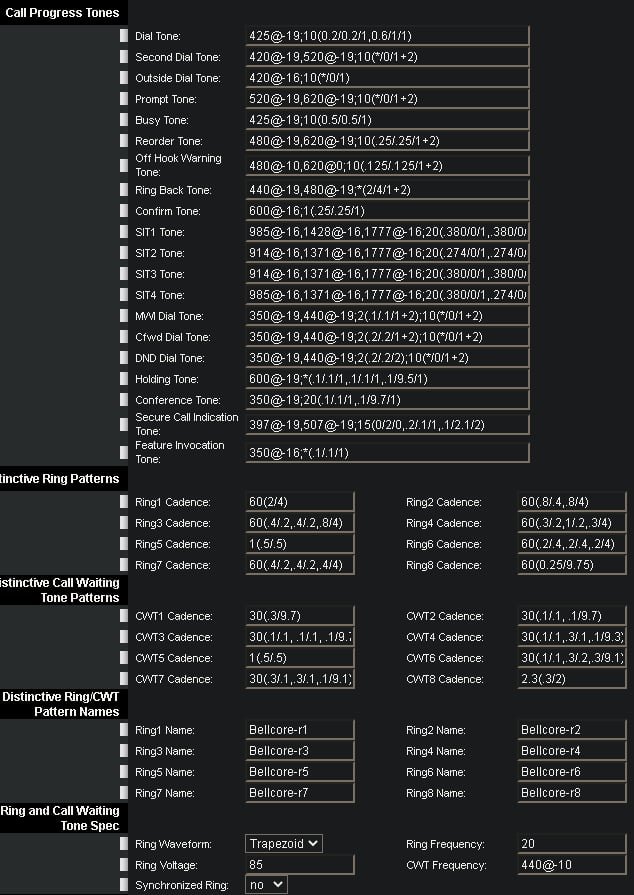
Task: Tick the Ring1 Cadence checkbox
Action: point(125,502)
